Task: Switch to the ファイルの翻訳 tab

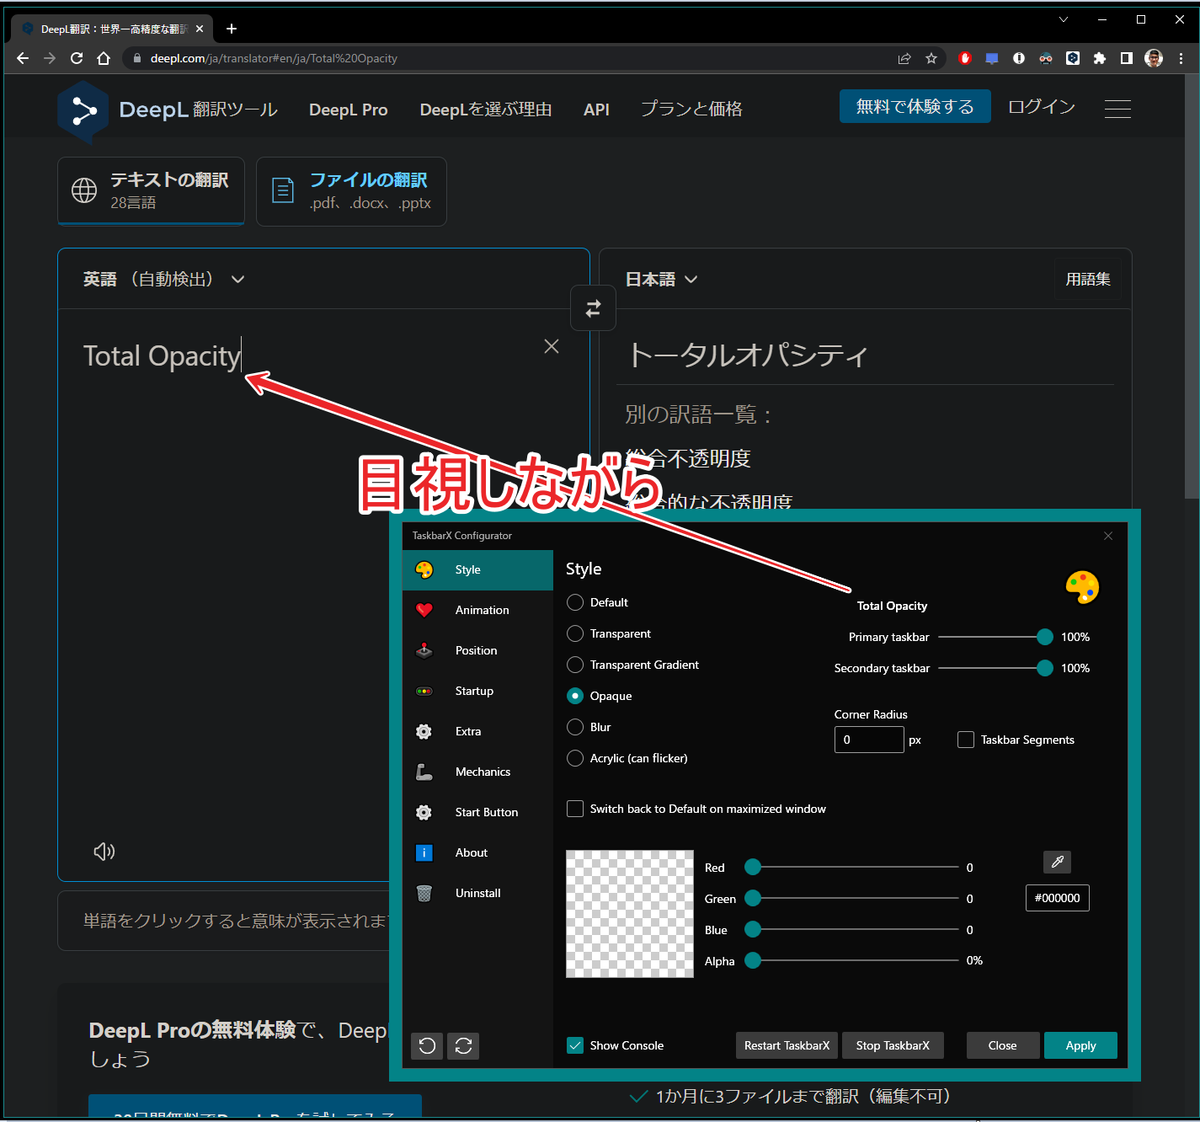Action: [x=351, y=191]
